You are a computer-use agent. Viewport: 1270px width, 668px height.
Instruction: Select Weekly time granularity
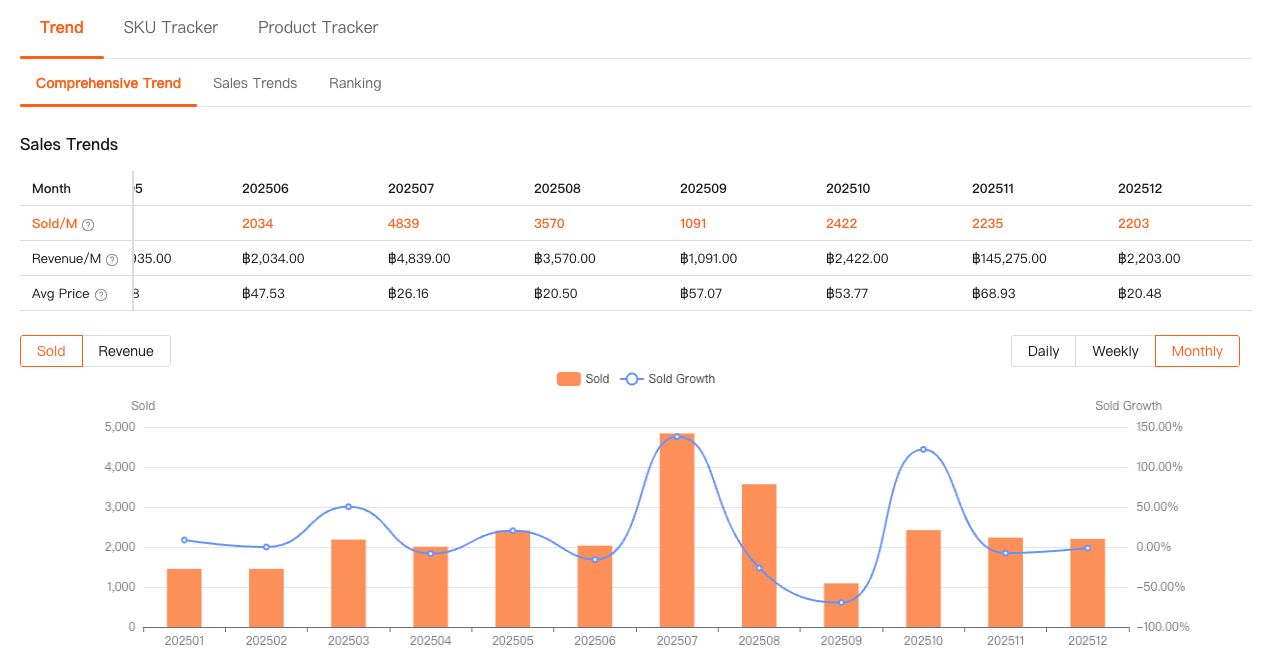[x=1115, y=351]
